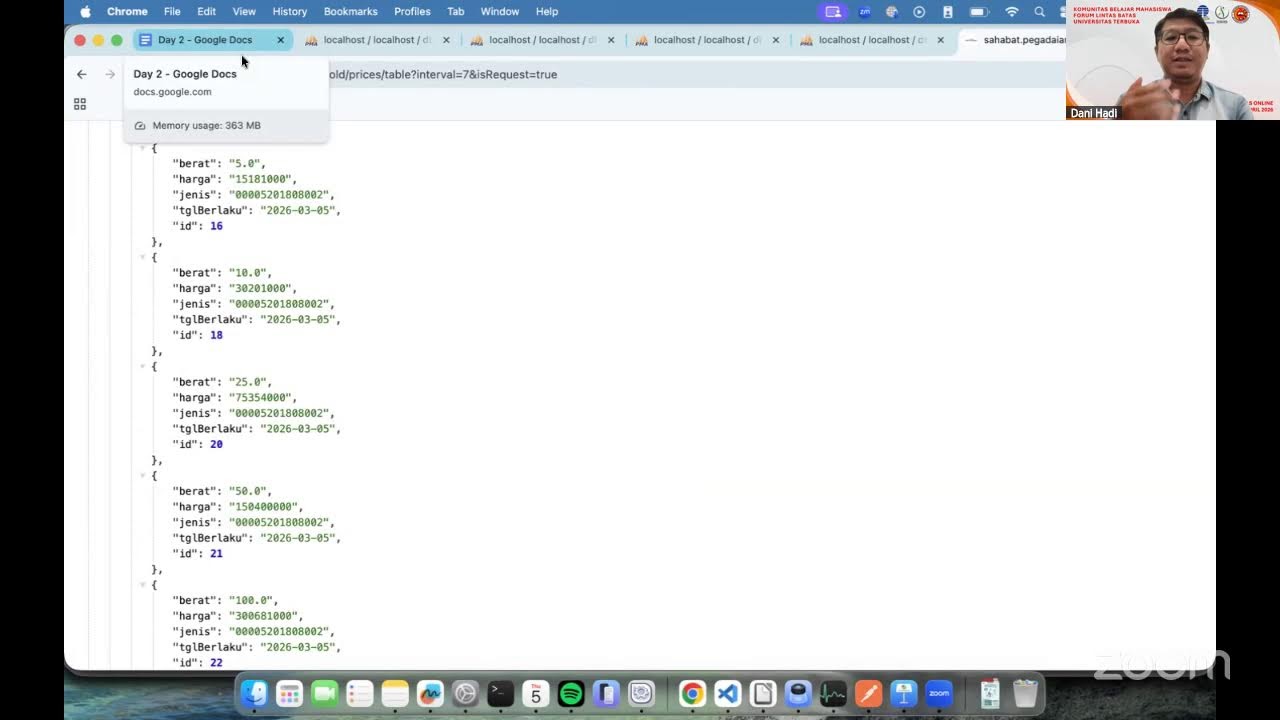Viewport: 1280px width, 720px height.
Task: Close the Day 2 - Google Docs tab
Action: click(280, 40)
